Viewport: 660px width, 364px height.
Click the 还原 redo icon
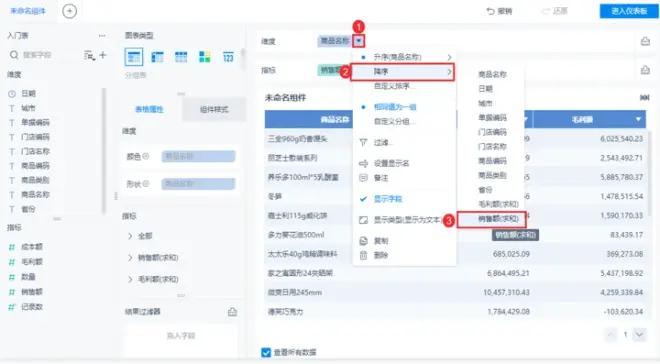point(546,11)
